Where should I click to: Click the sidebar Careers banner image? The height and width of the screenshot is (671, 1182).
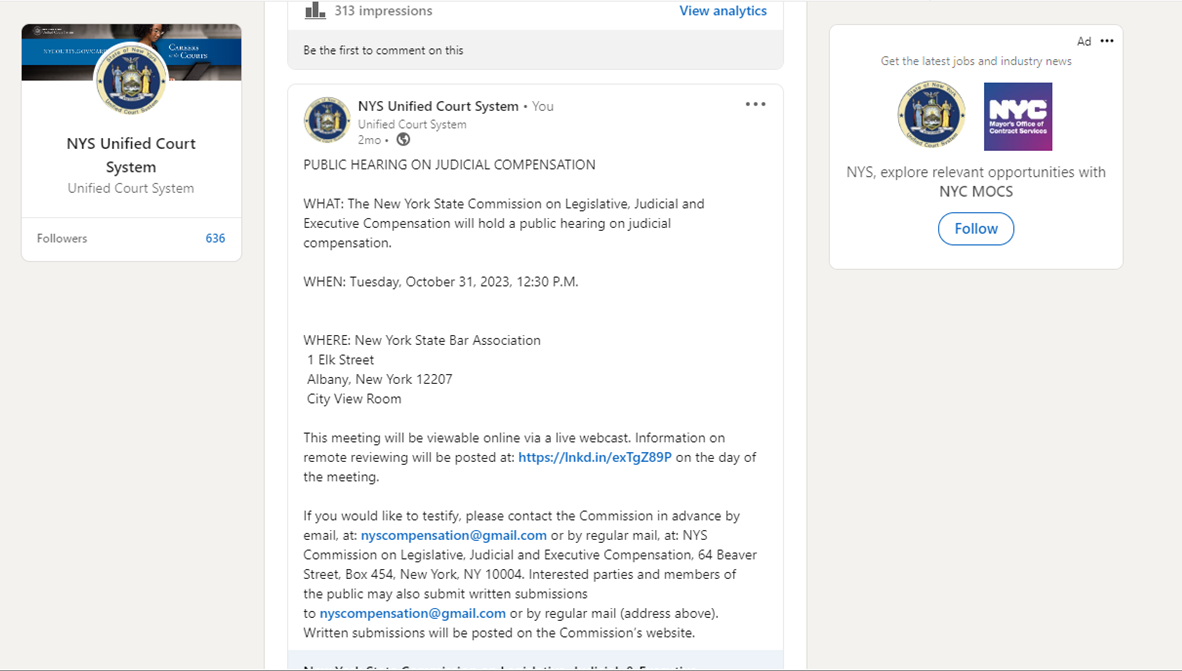tap(131, 52)
